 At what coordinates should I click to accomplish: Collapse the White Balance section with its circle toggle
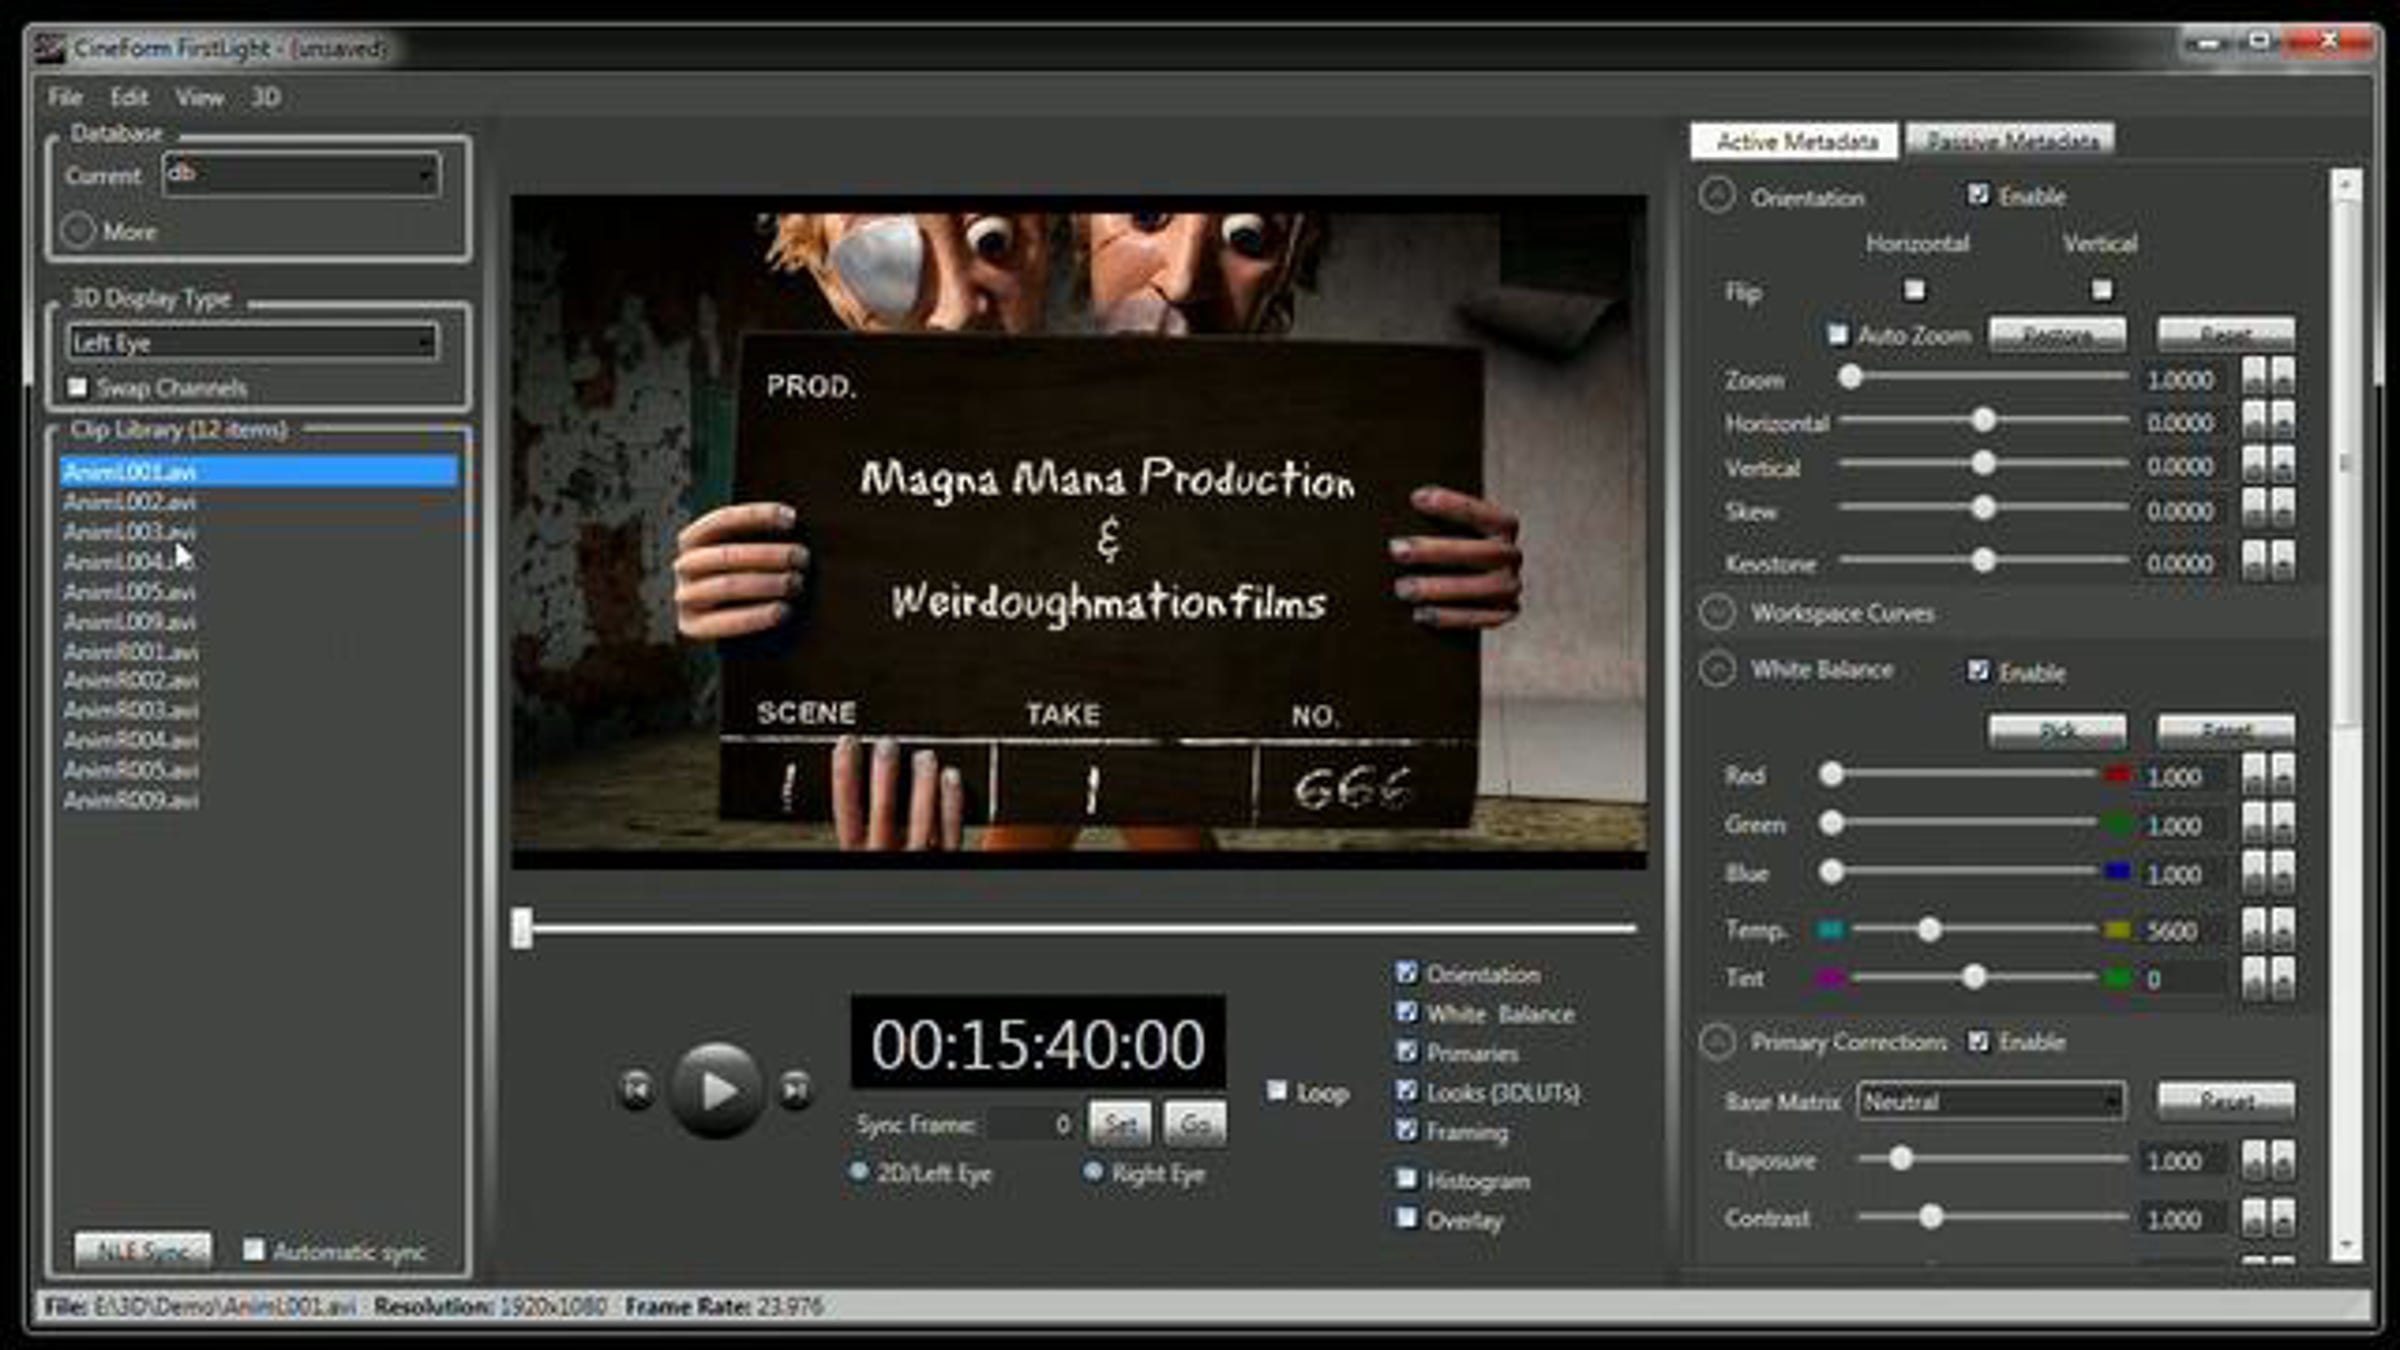click(1717, 669)
